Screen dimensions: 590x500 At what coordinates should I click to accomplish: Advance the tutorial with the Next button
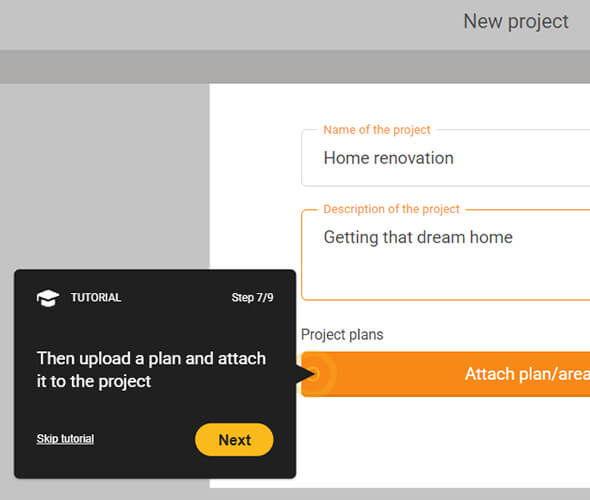click(x=234, y=440)
